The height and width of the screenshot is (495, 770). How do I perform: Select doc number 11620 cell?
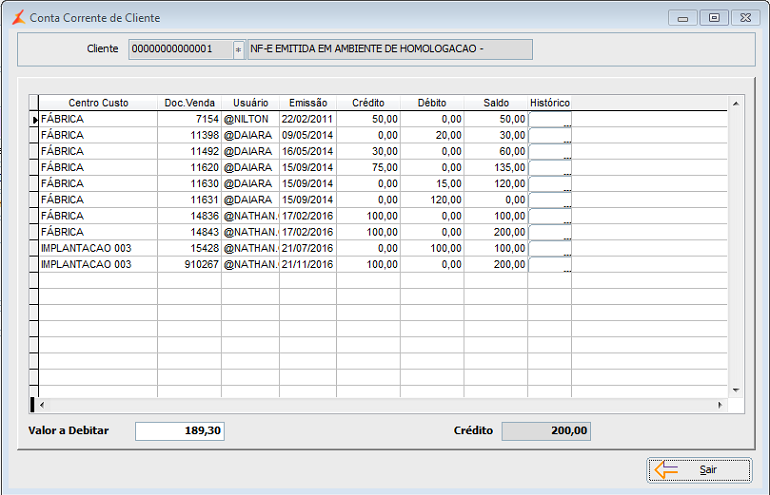click(190, 168)
